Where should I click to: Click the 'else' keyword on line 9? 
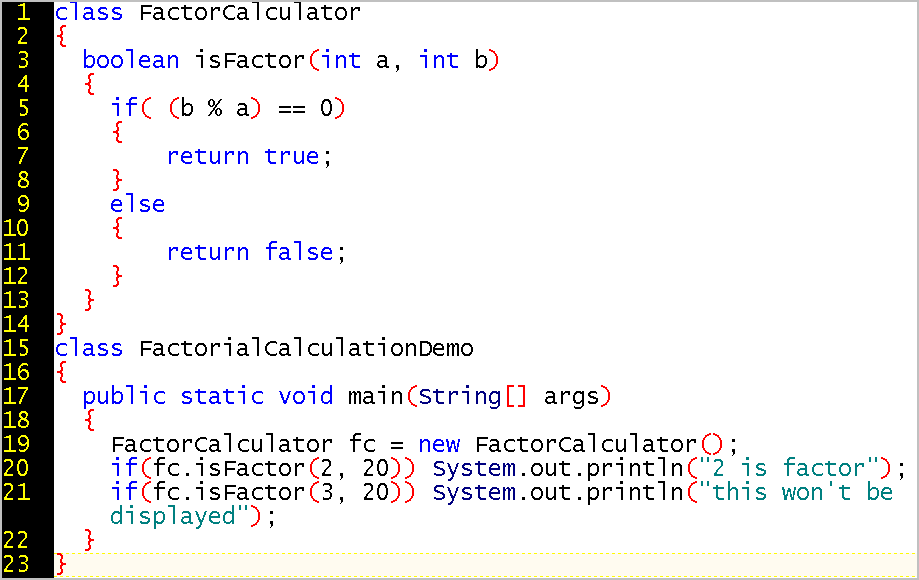(138, 204)
